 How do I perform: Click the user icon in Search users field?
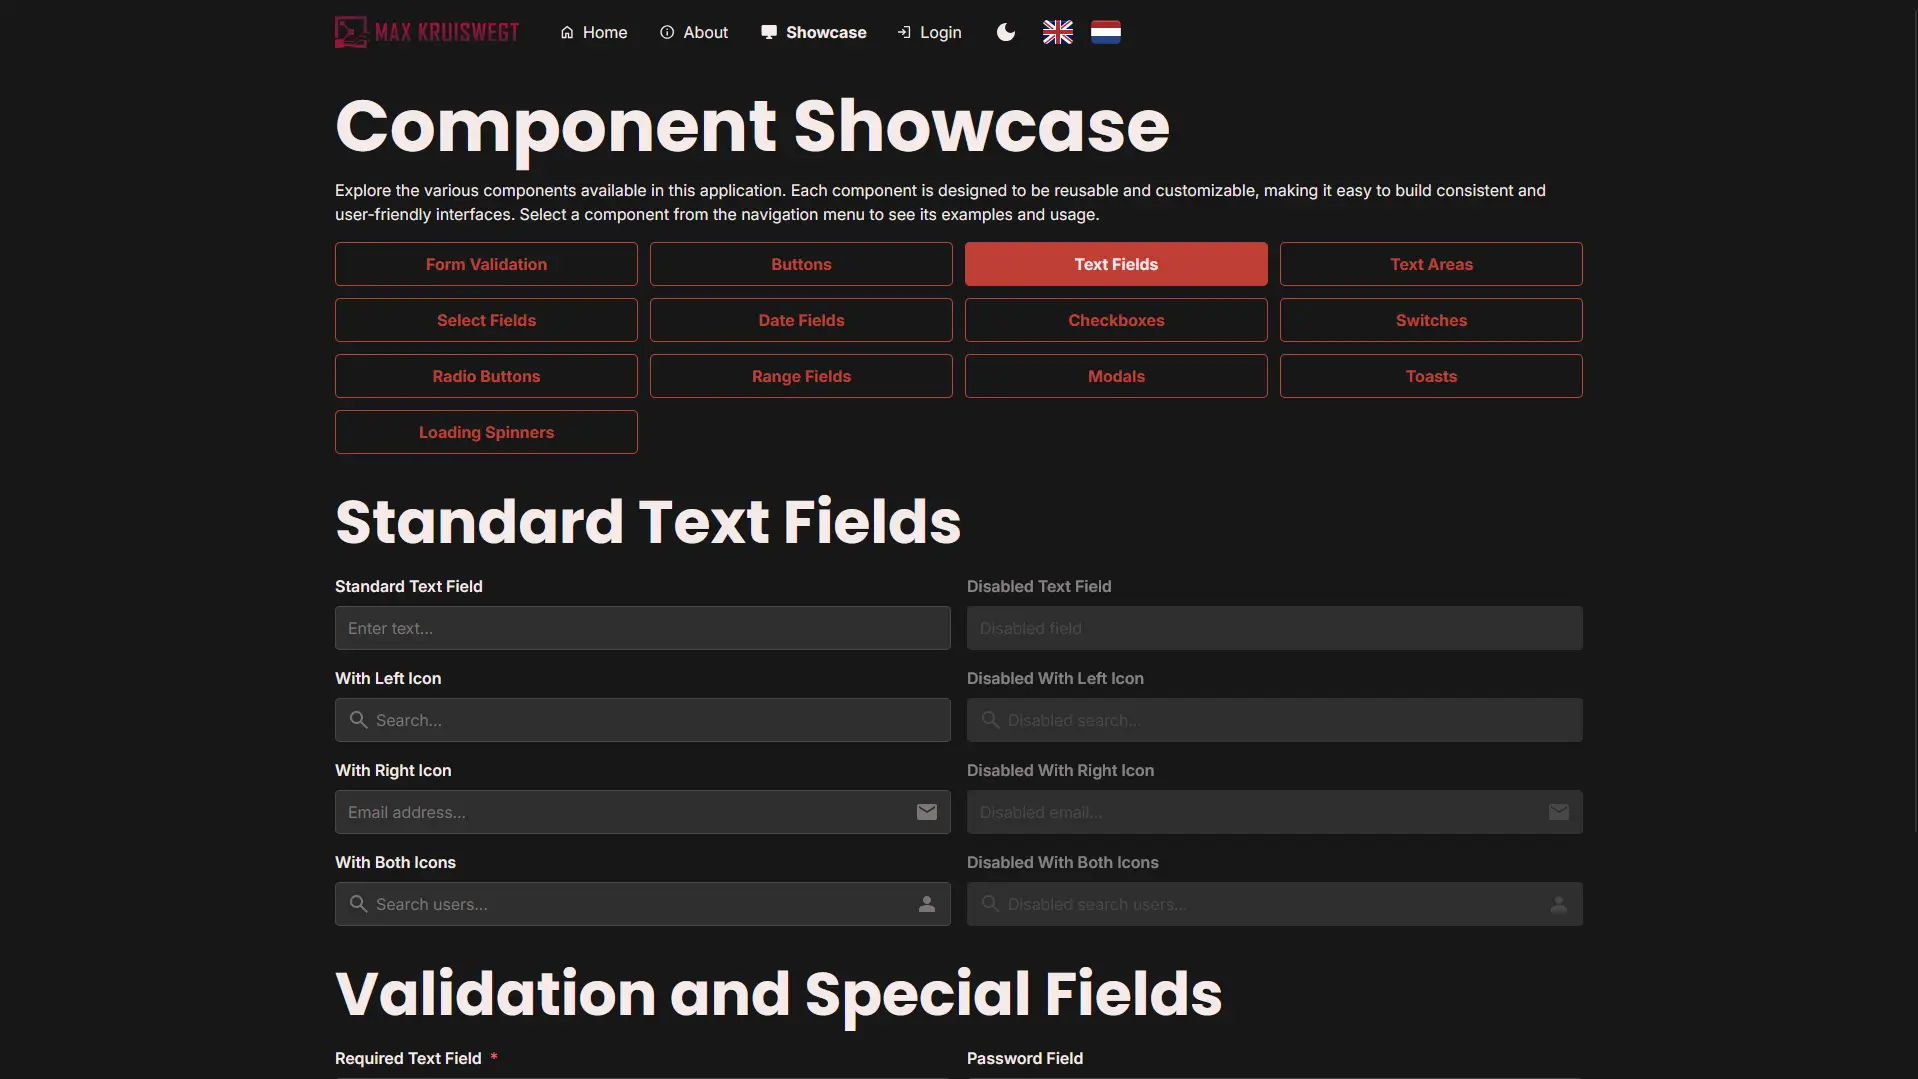click(x=926, y=904)
